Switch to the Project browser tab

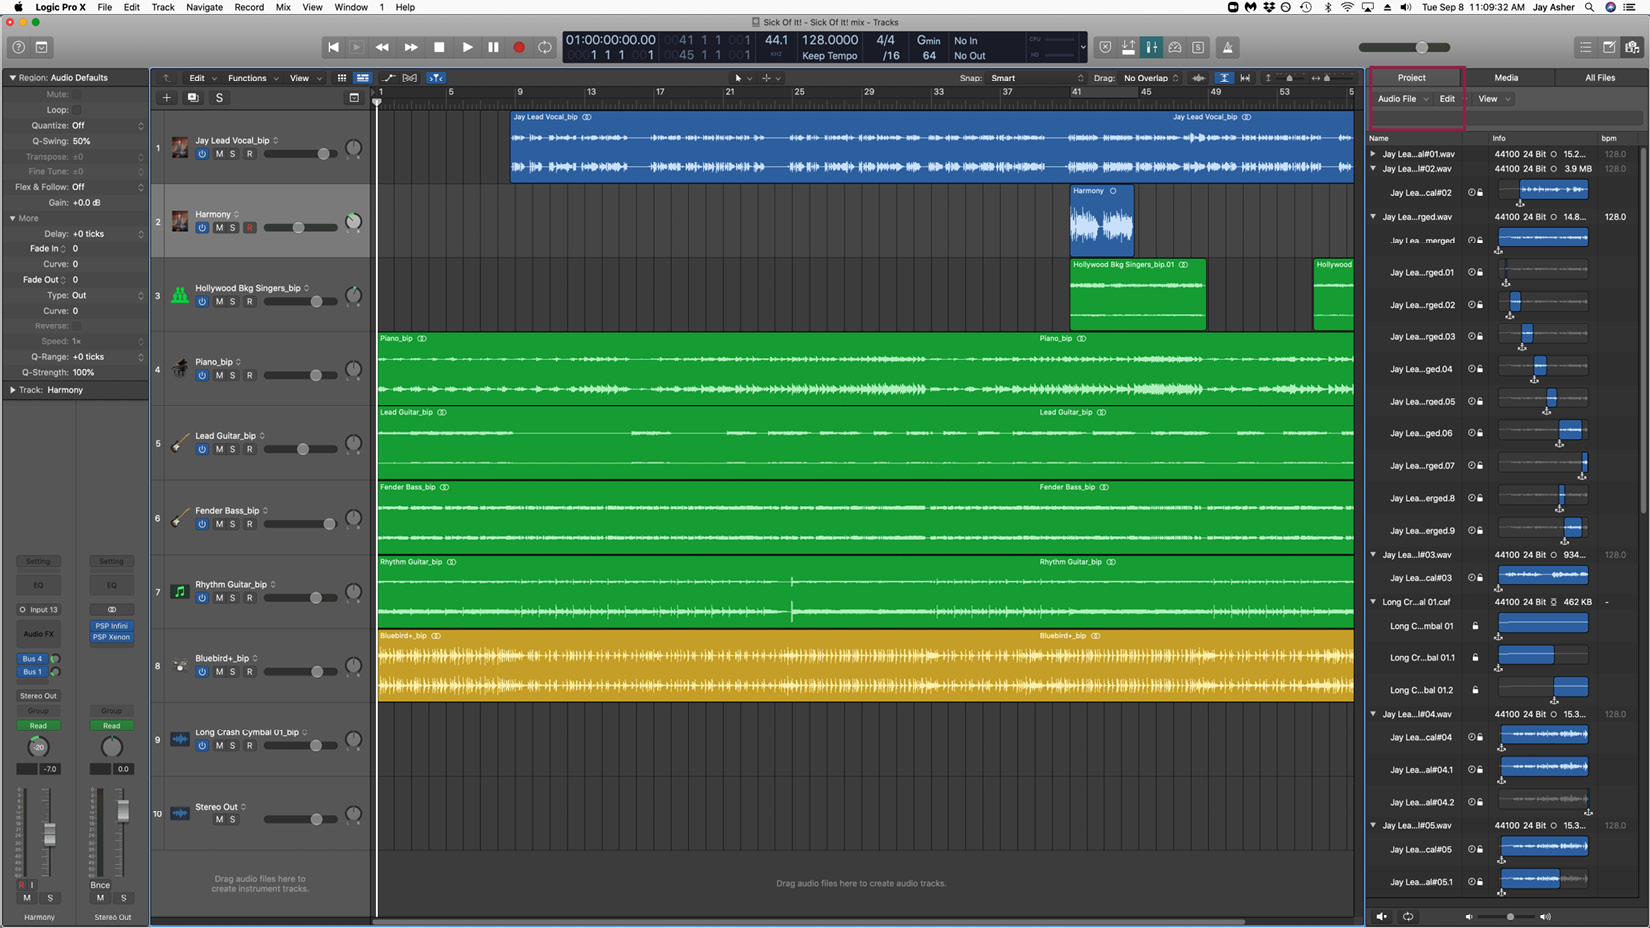(1411, 77)
